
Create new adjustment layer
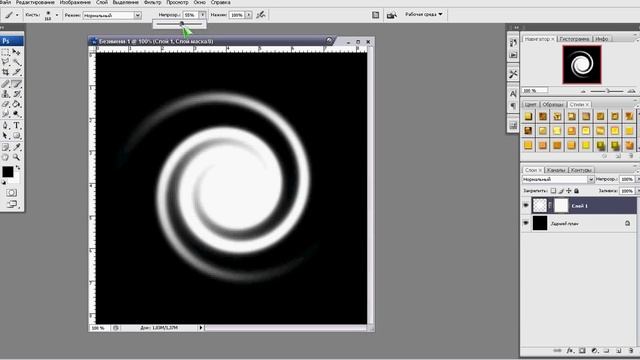click(x=595, y=351)
